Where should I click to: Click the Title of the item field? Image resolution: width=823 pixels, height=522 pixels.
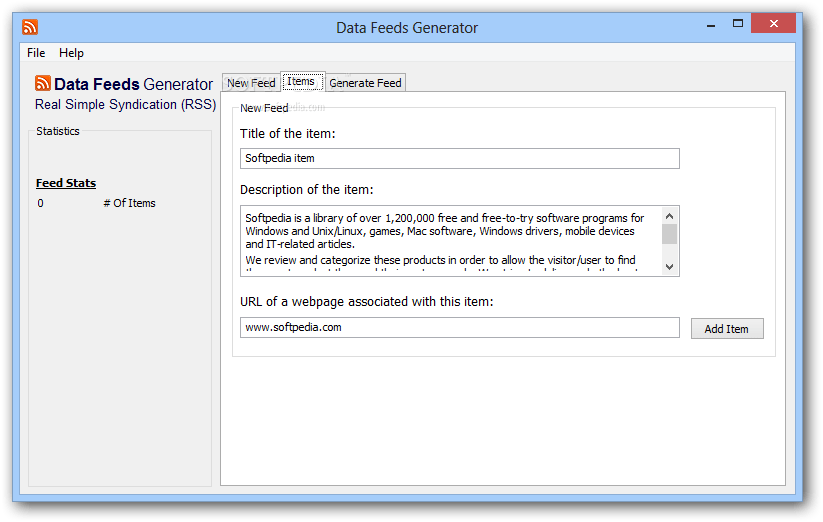[460, 158]
